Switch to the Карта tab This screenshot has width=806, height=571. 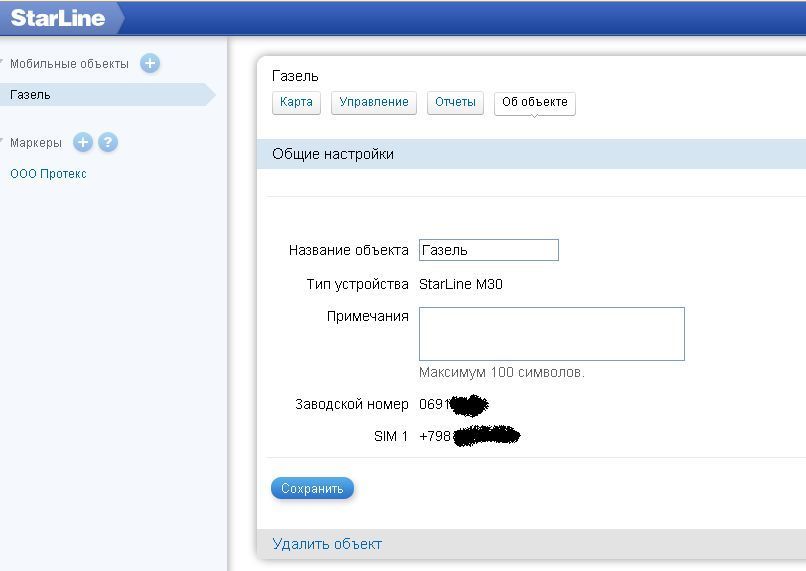pos(296,103)
